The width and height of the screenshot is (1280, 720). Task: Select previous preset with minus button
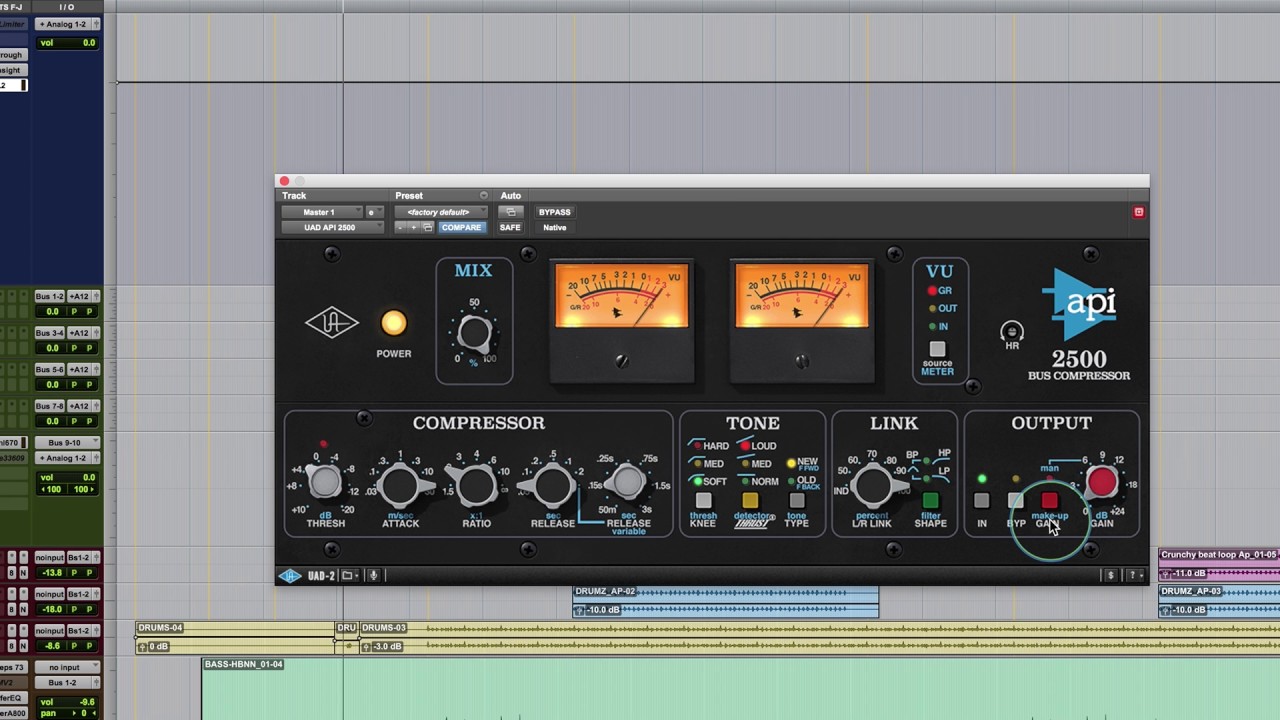tap(401, 228)
